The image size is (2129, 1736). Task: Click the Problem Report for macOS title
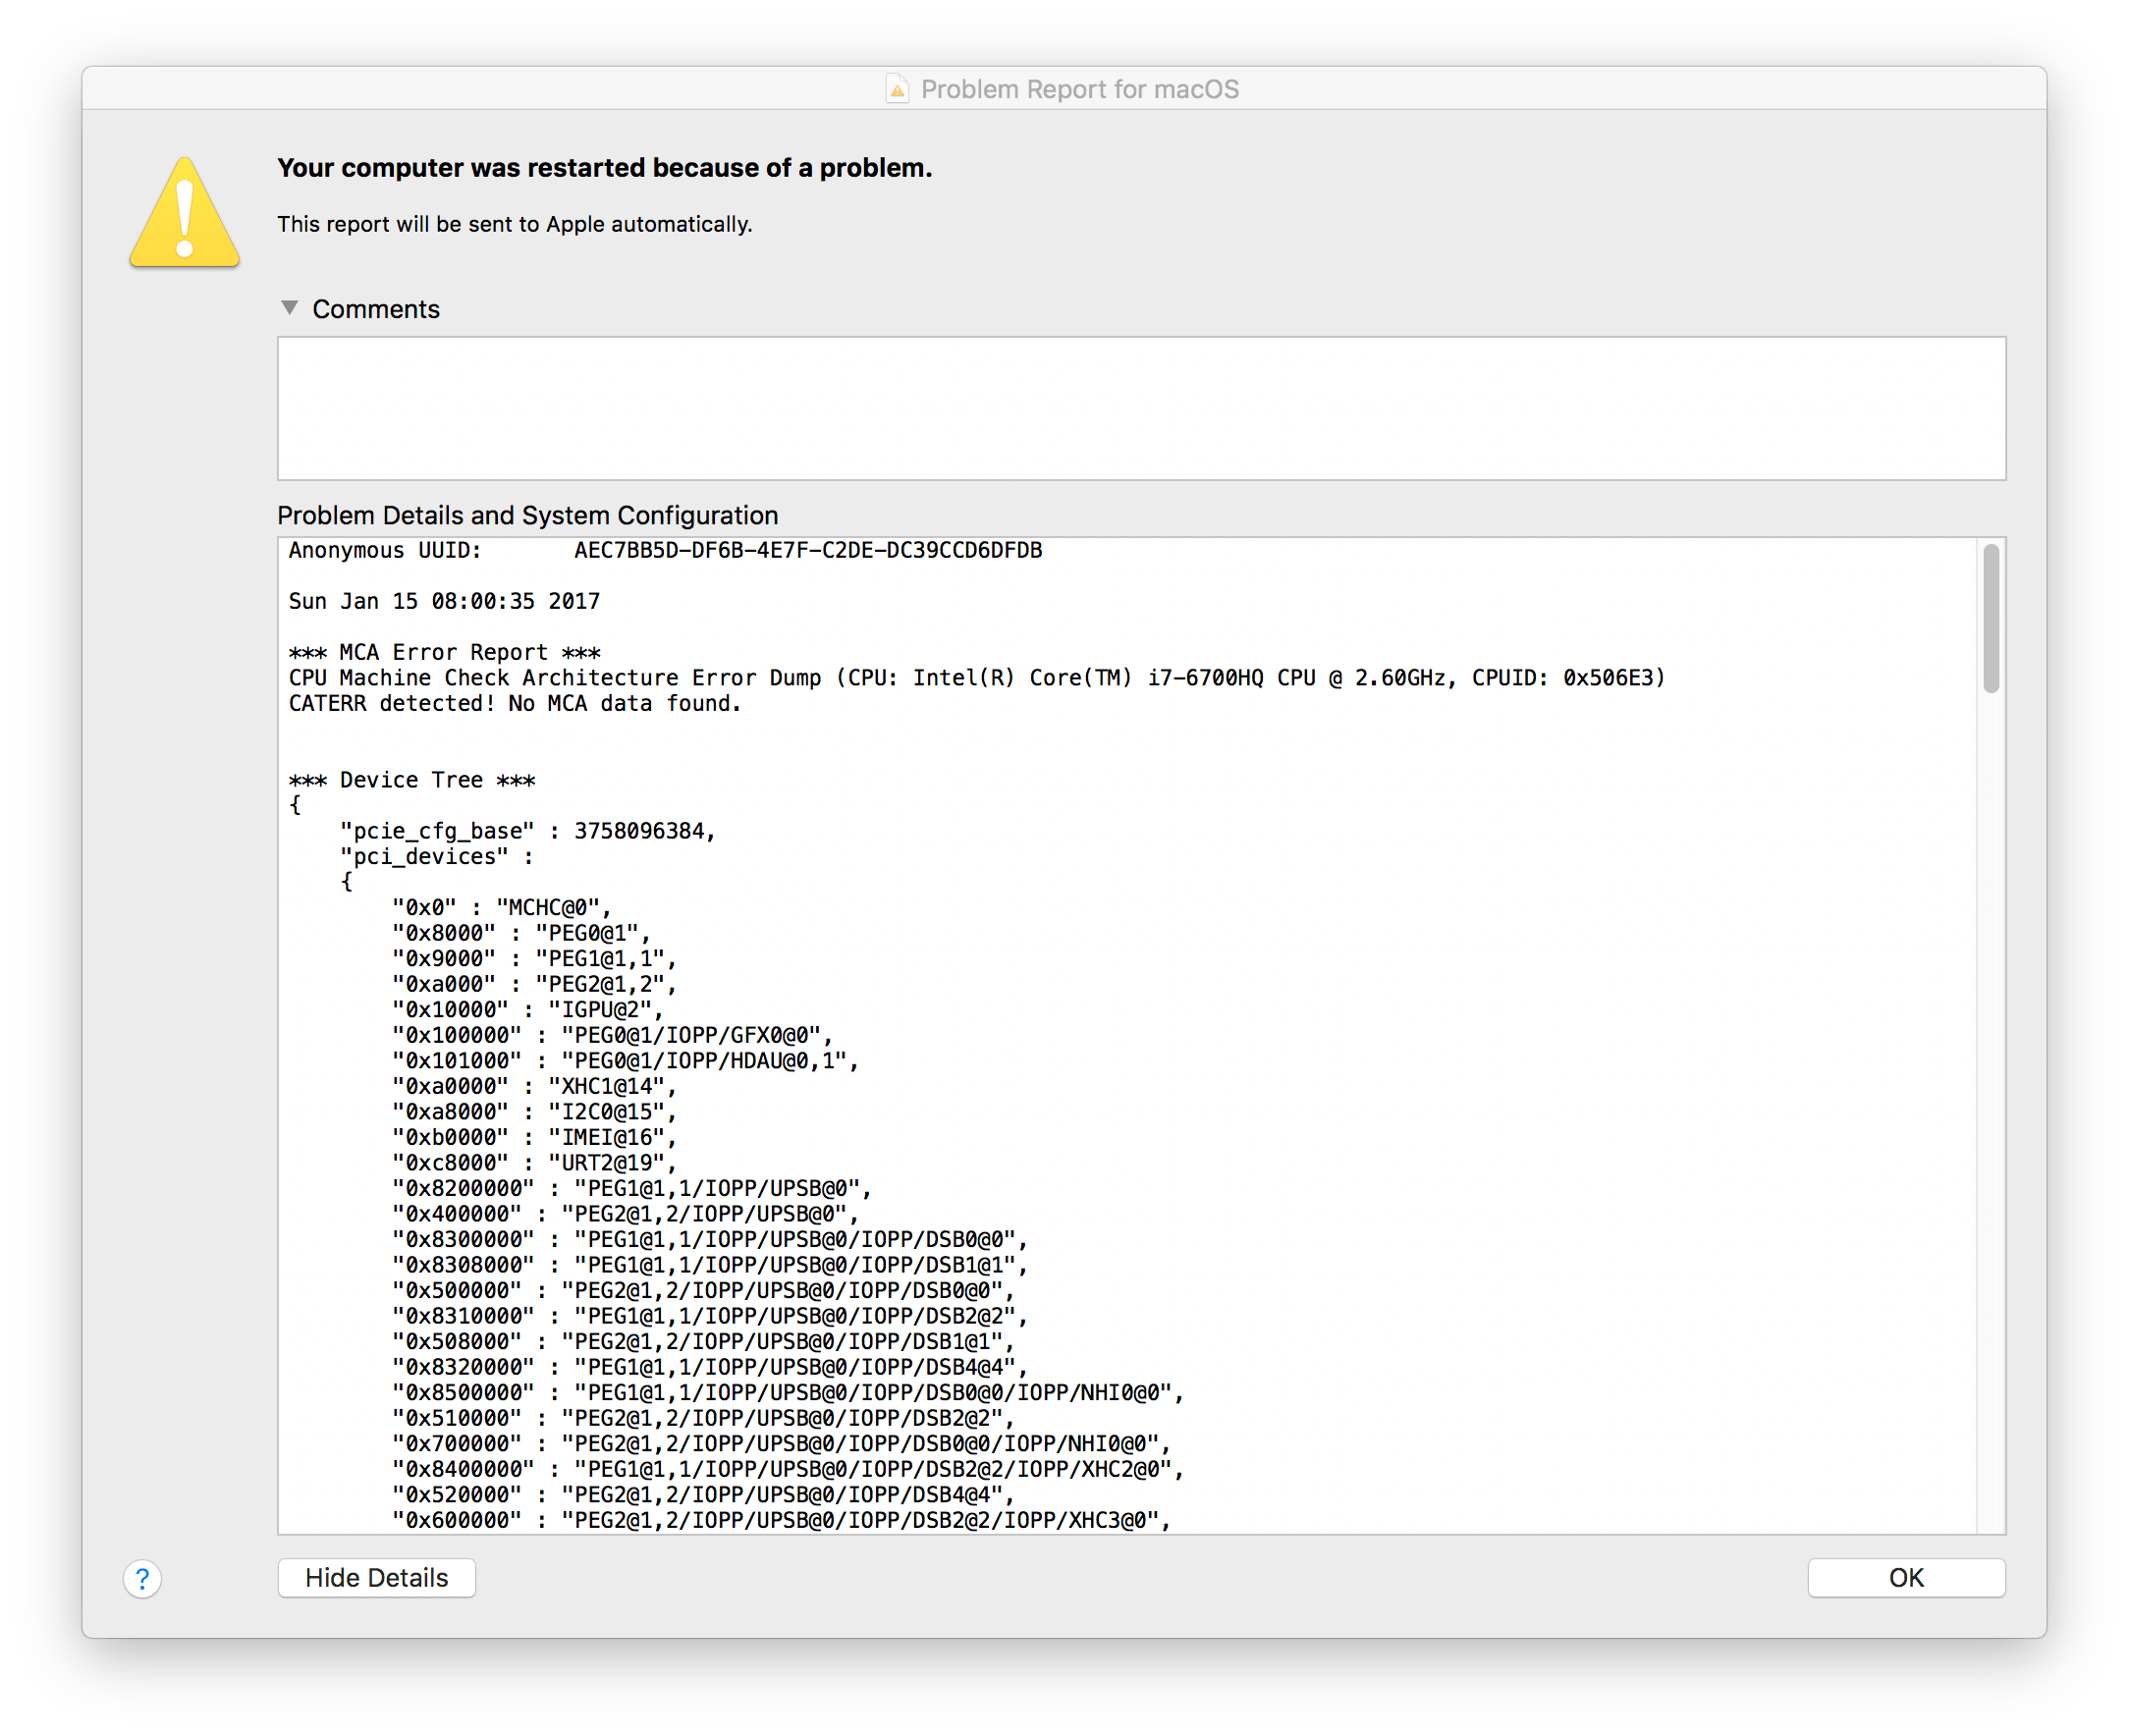[x=1079, y=90]
